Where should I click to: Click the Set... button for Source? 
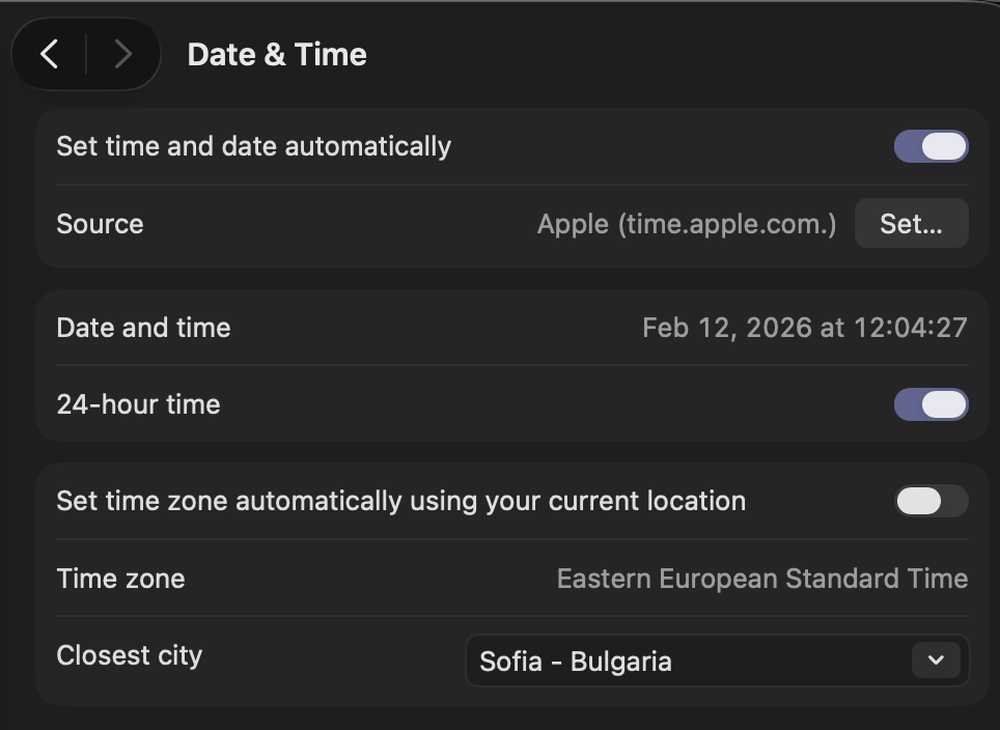tap(911, 224)
